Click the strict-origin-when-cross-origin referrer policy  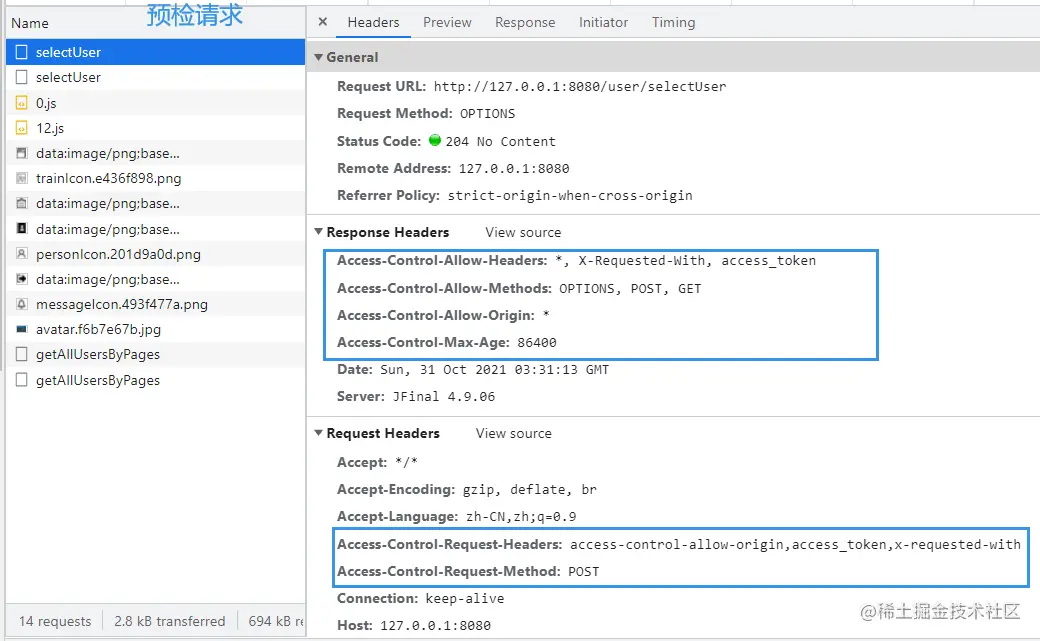(570, 196)
